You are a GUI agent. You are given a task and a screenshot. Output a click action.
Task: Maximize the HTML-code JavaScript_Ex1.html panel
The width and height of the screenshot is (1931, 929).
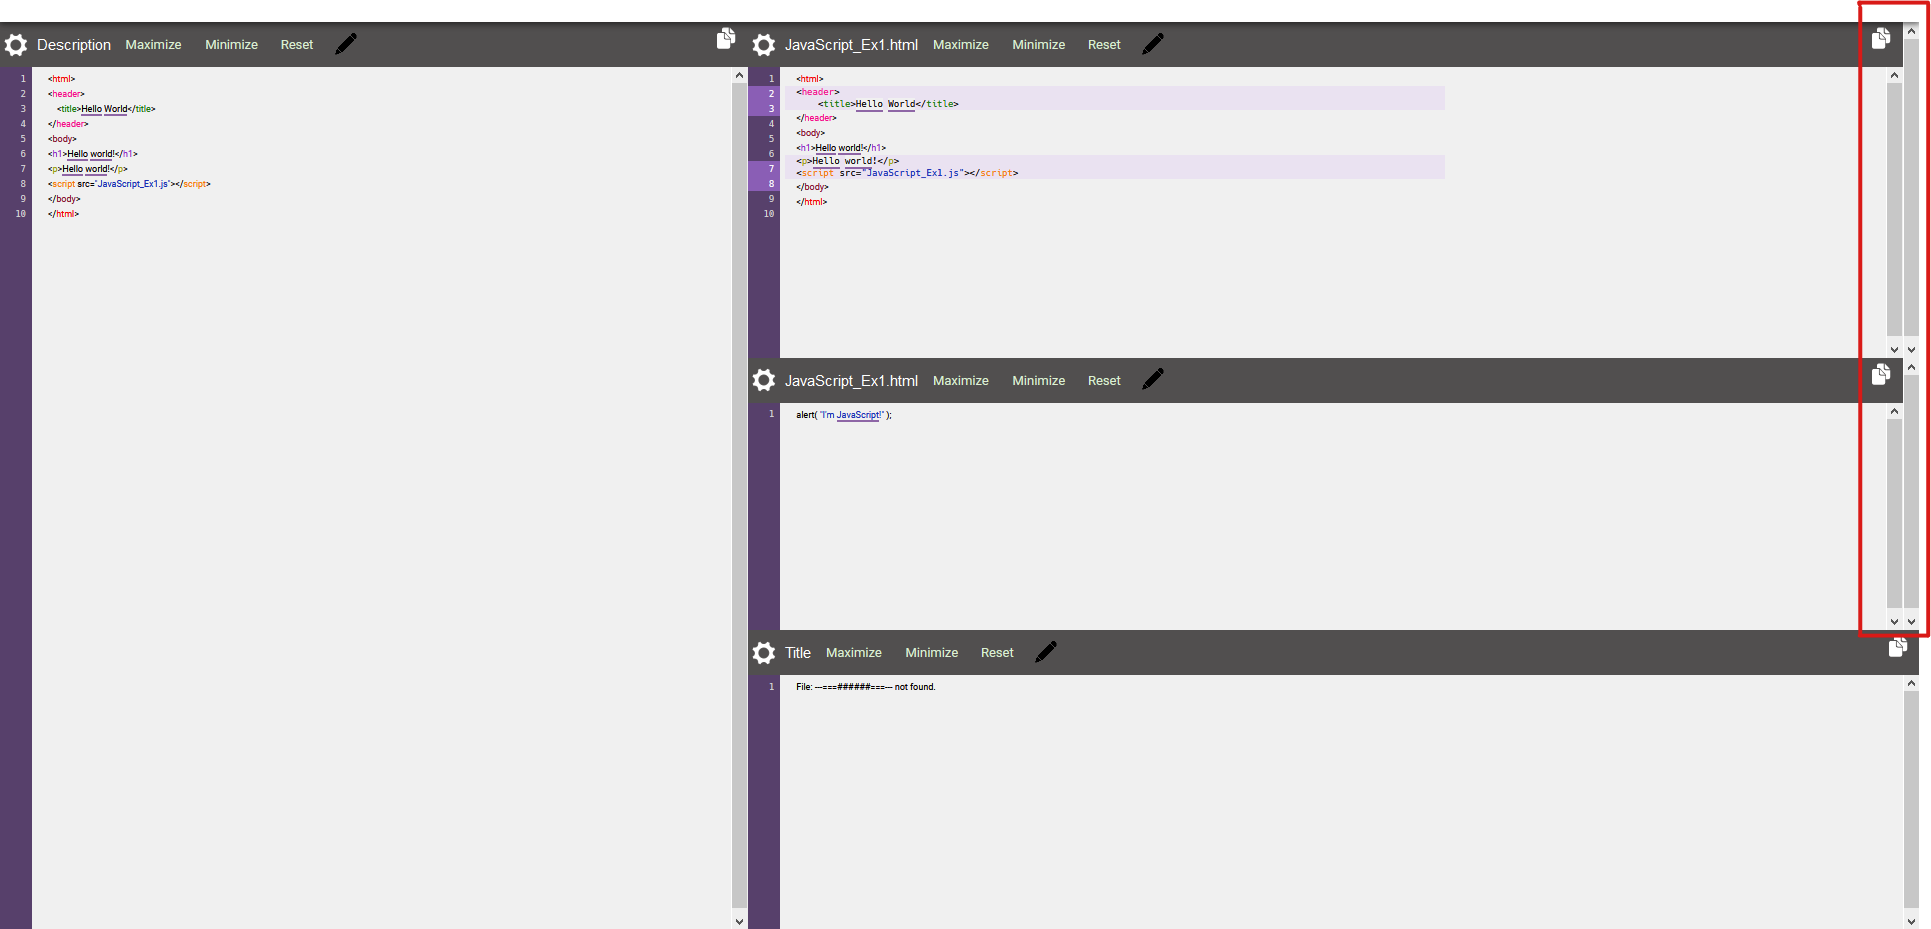click(x=961, y=45)
